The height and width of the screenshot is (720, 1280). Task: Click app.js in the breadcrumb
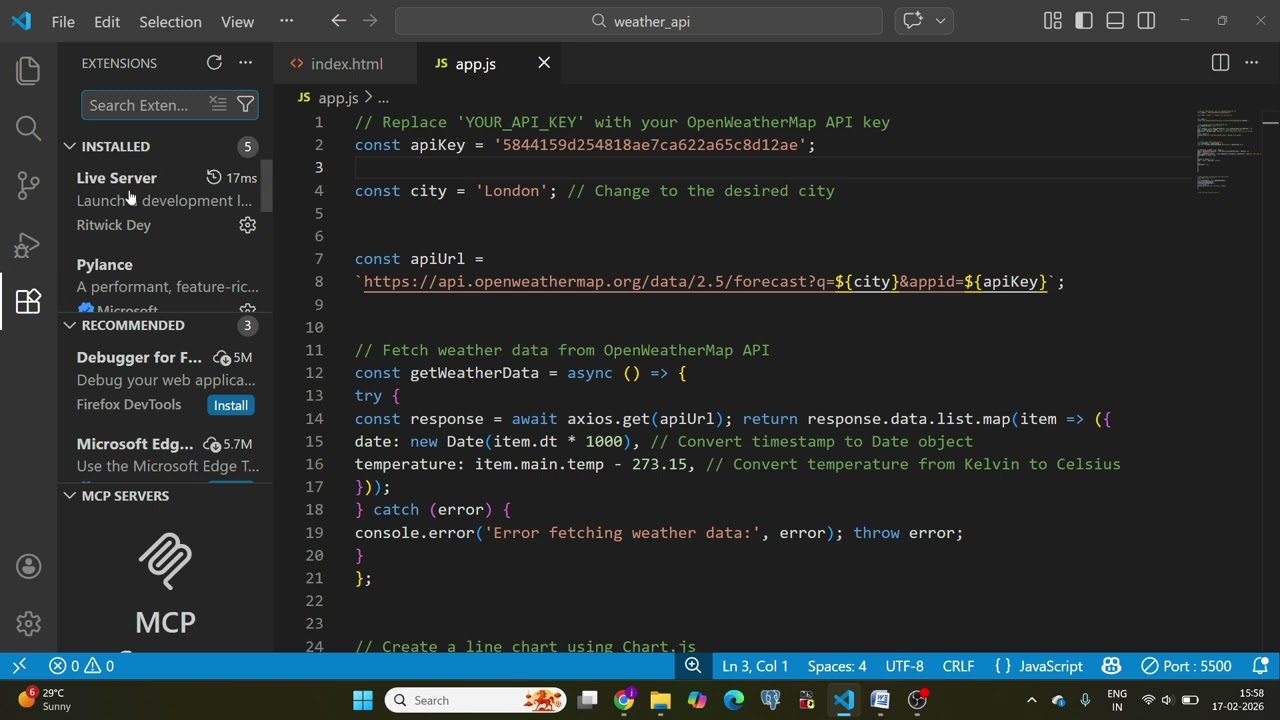pos(338,98)
